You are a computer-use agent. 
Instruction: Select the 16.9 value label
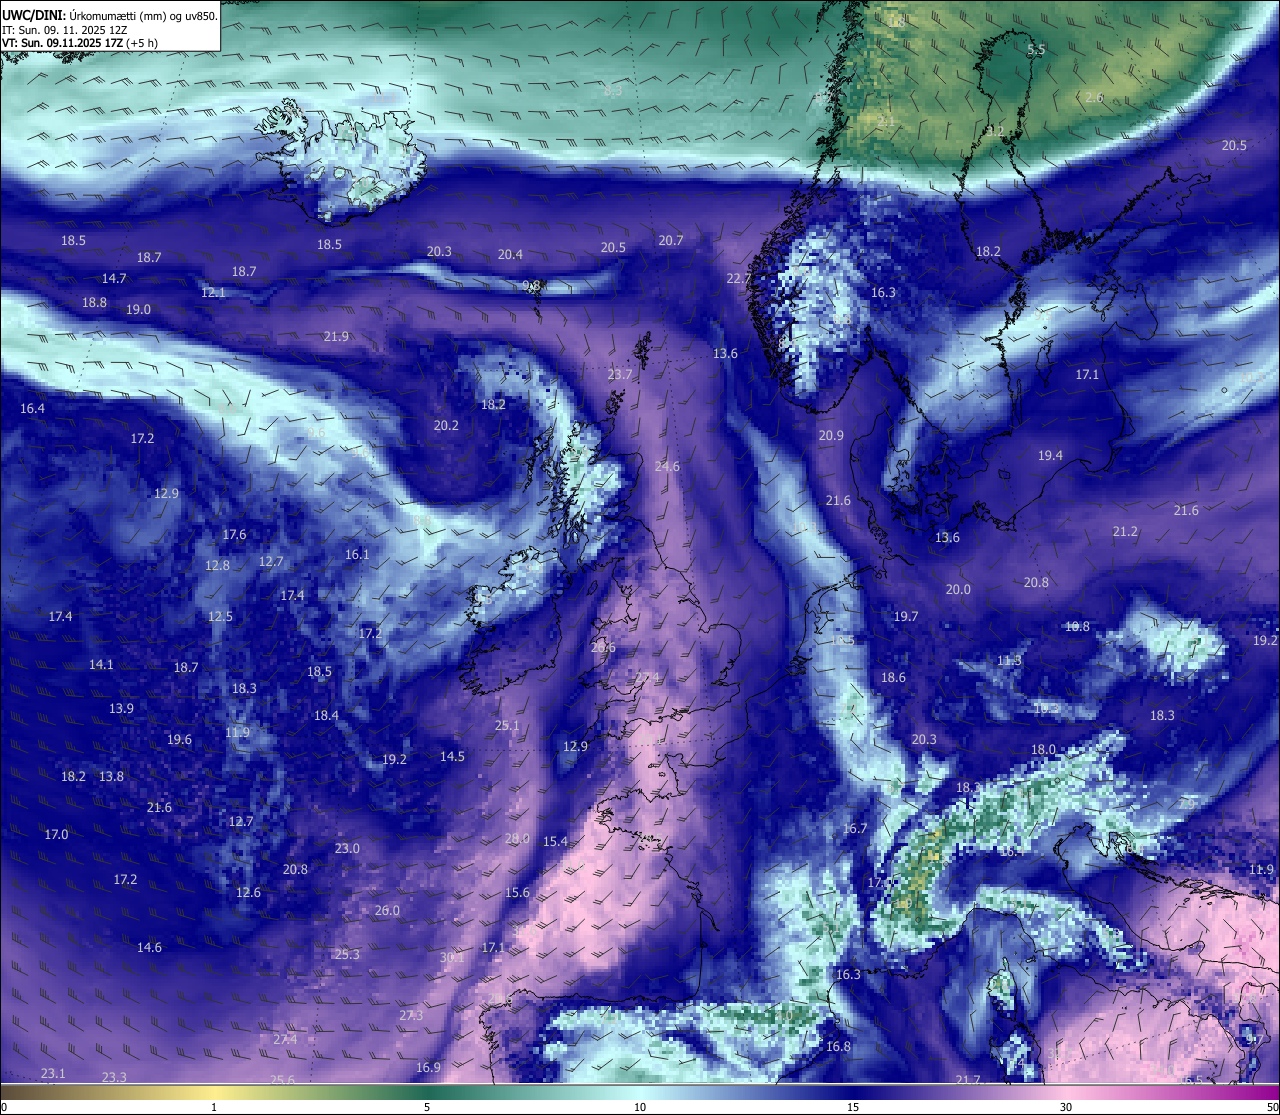428,1067
